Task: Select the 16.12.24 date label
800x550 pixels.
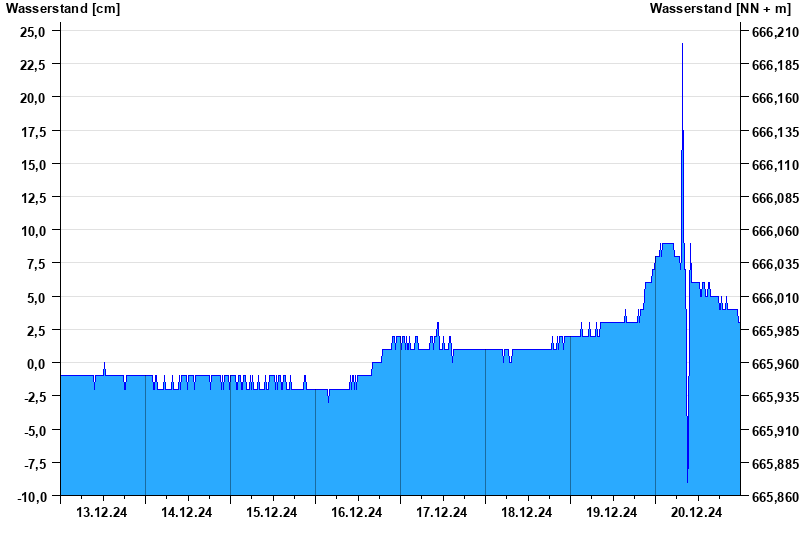Action: 357,512
